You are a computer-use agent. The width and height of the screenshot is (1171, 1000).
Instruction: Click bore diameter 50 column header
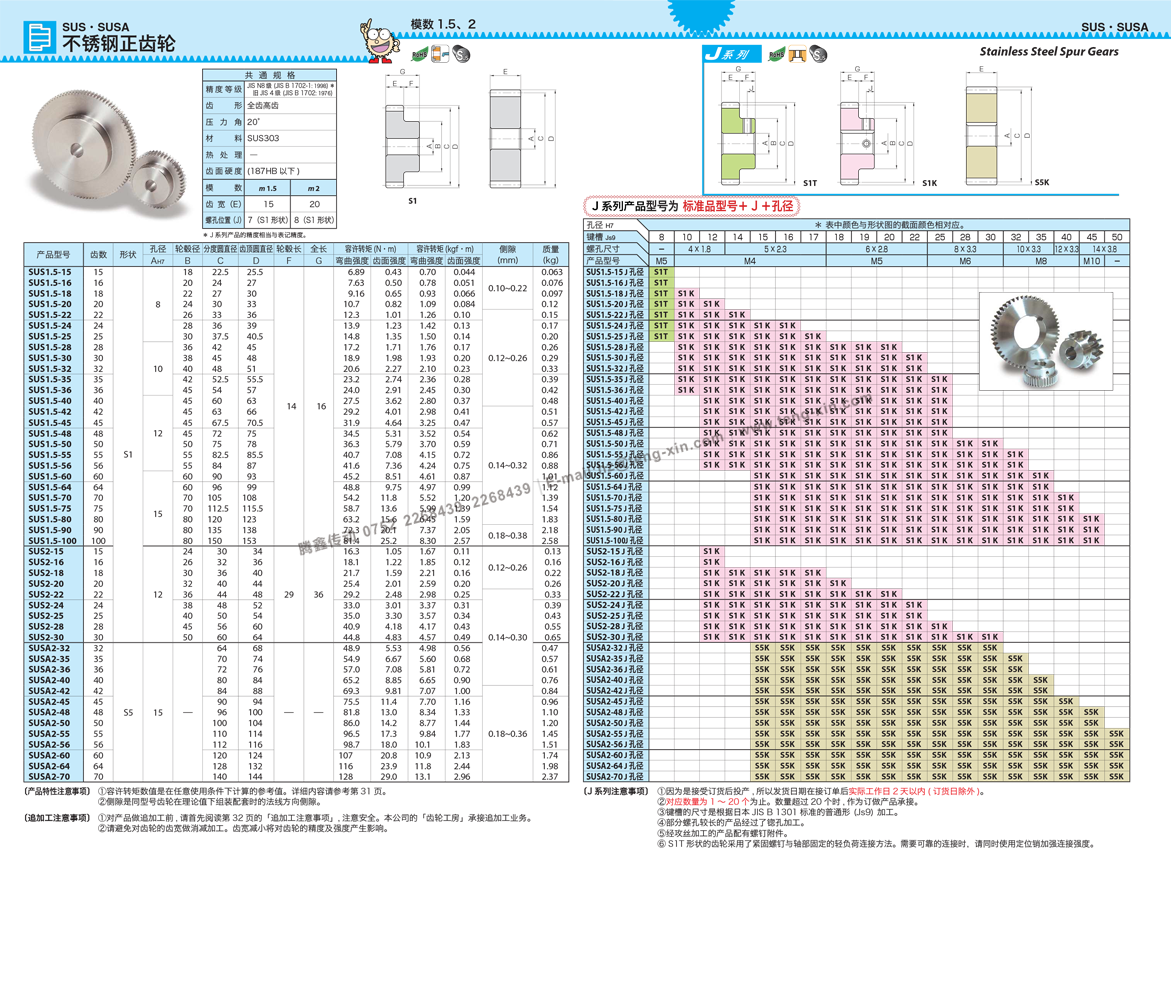(1117, 237)
